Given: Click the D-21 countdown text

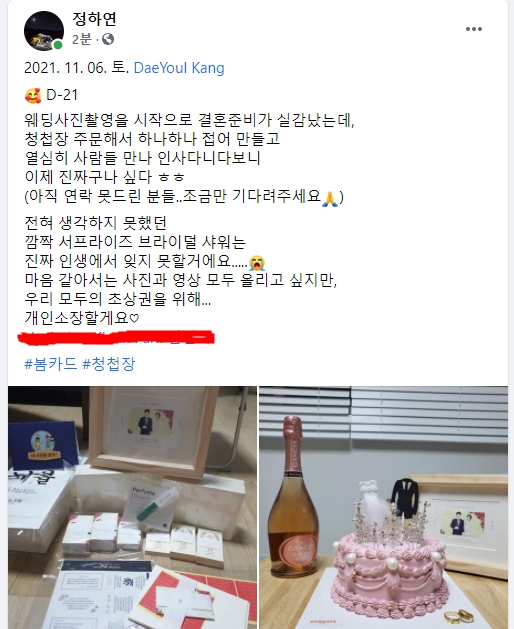Looking at the screenshot, I should [62, 95].
